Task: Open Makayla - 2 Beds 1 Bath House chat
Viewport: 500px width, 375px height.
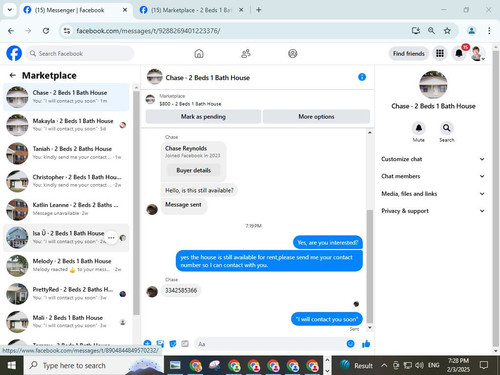Action: 66,125
